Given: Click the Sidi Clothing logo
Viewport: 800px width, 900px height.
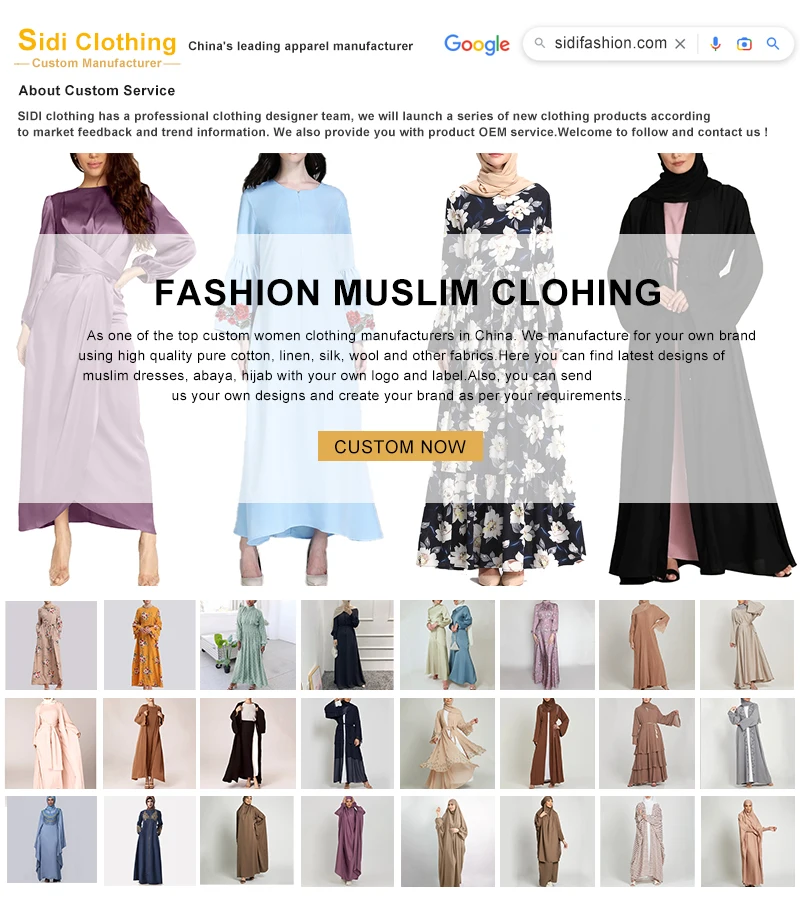Looking at the screenshot, I should 97,48.
